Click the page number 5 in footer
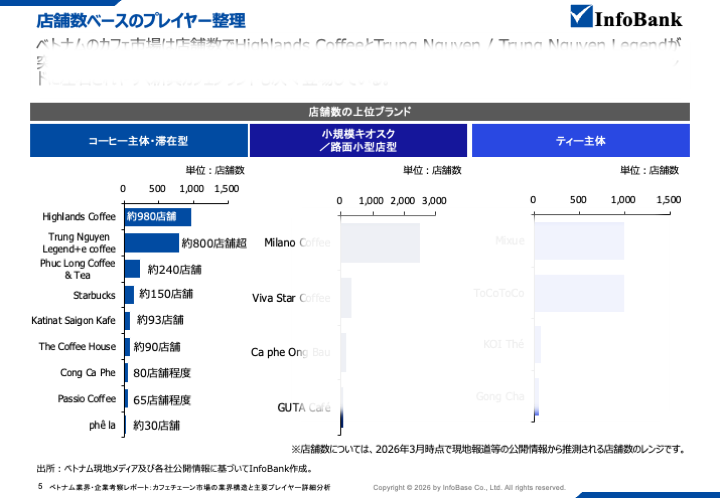This screenshot has width=720, height=498. click(x=40, y=486)
